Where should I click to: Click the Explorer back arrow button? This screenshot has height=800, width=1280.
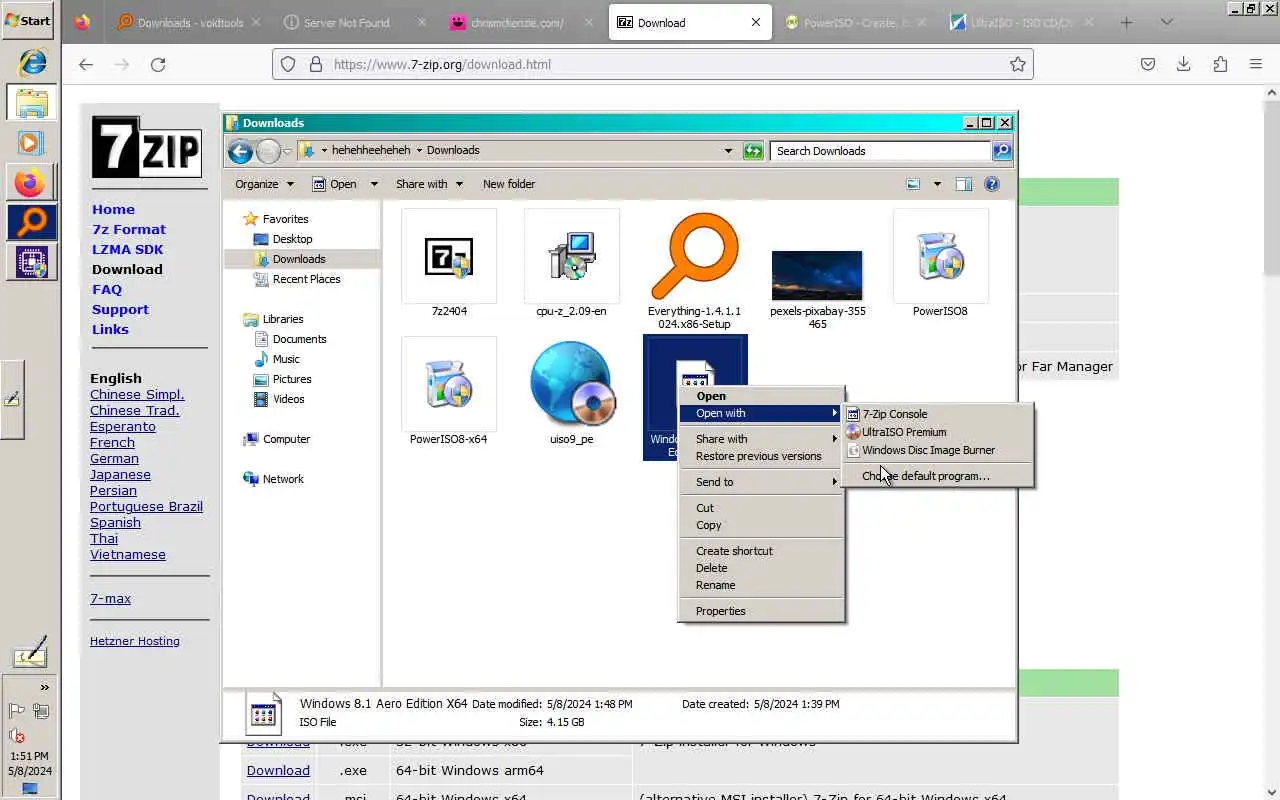pyautogui.click(x=240, y=151)
